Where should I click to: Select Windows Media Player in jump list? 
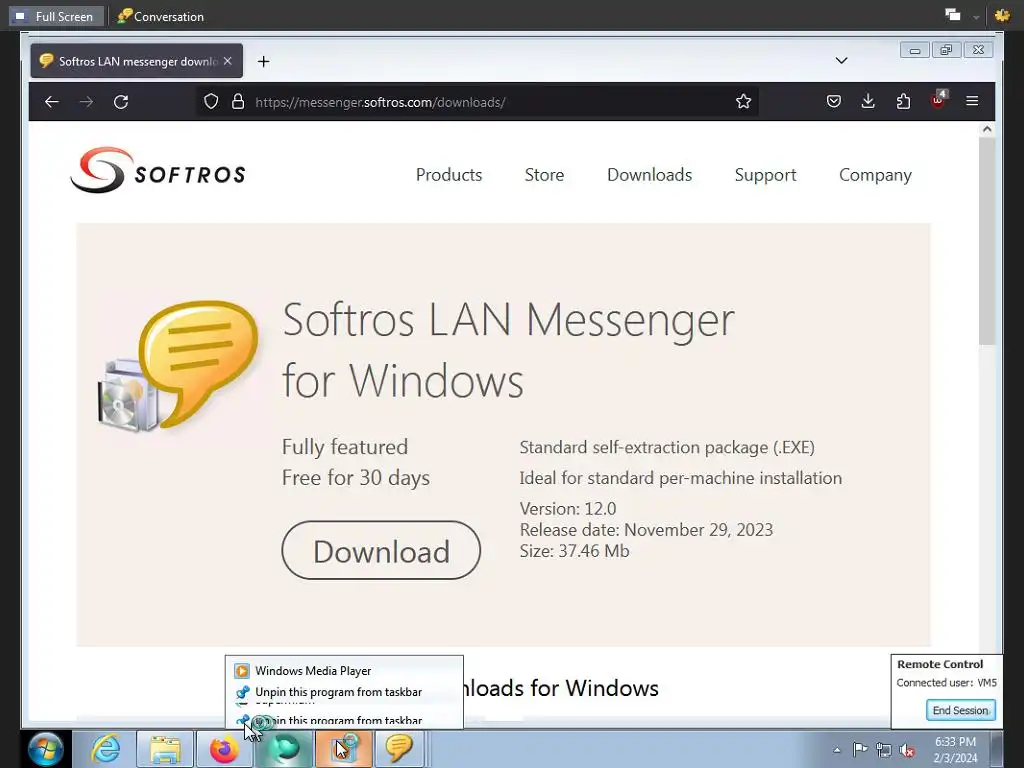344,671
